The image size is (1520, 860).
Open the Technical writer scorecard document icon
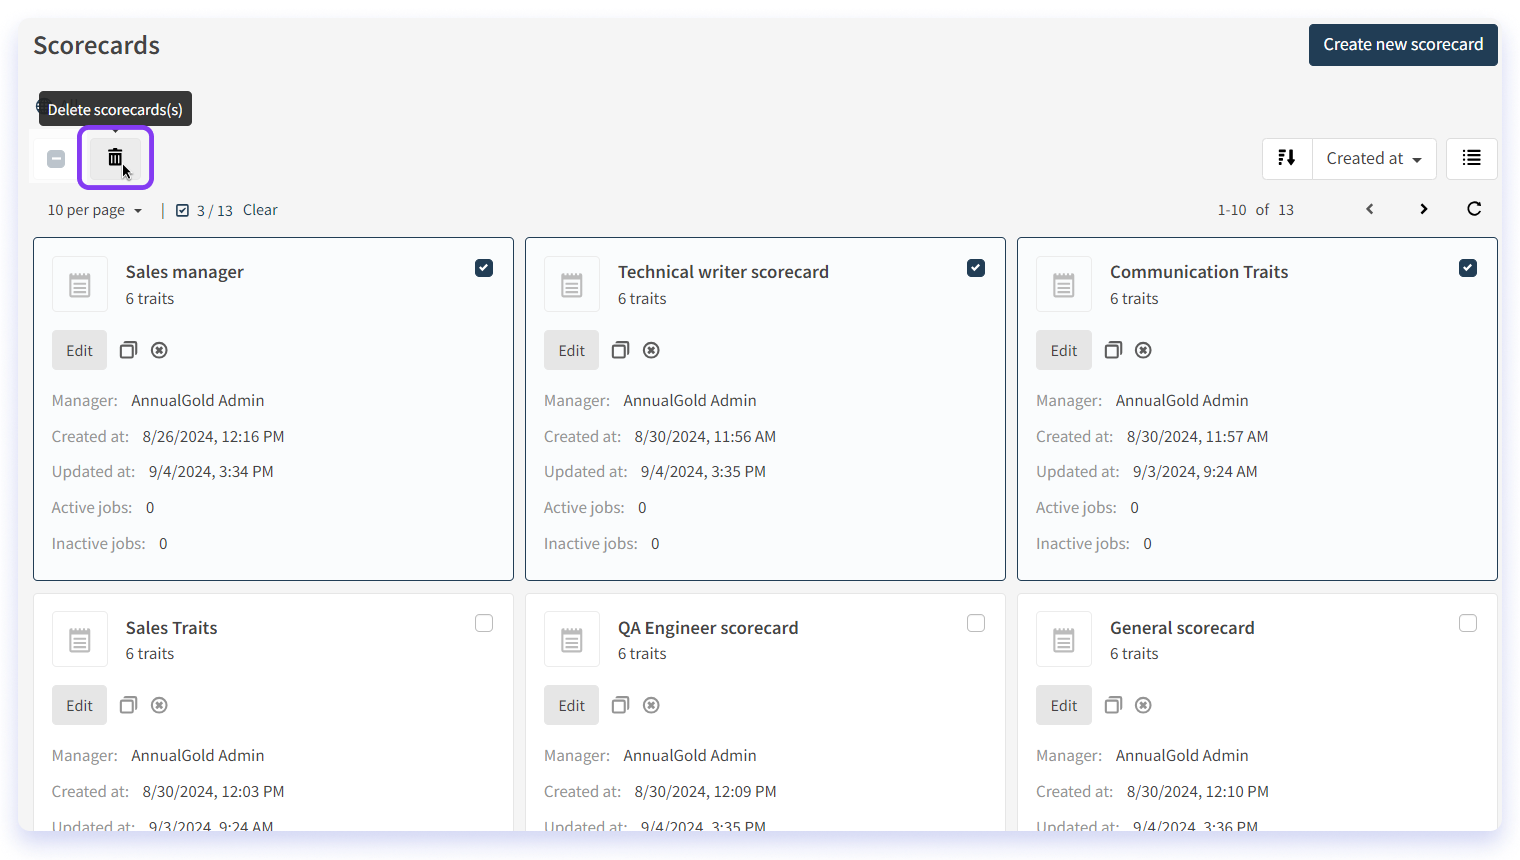(572, 285)
